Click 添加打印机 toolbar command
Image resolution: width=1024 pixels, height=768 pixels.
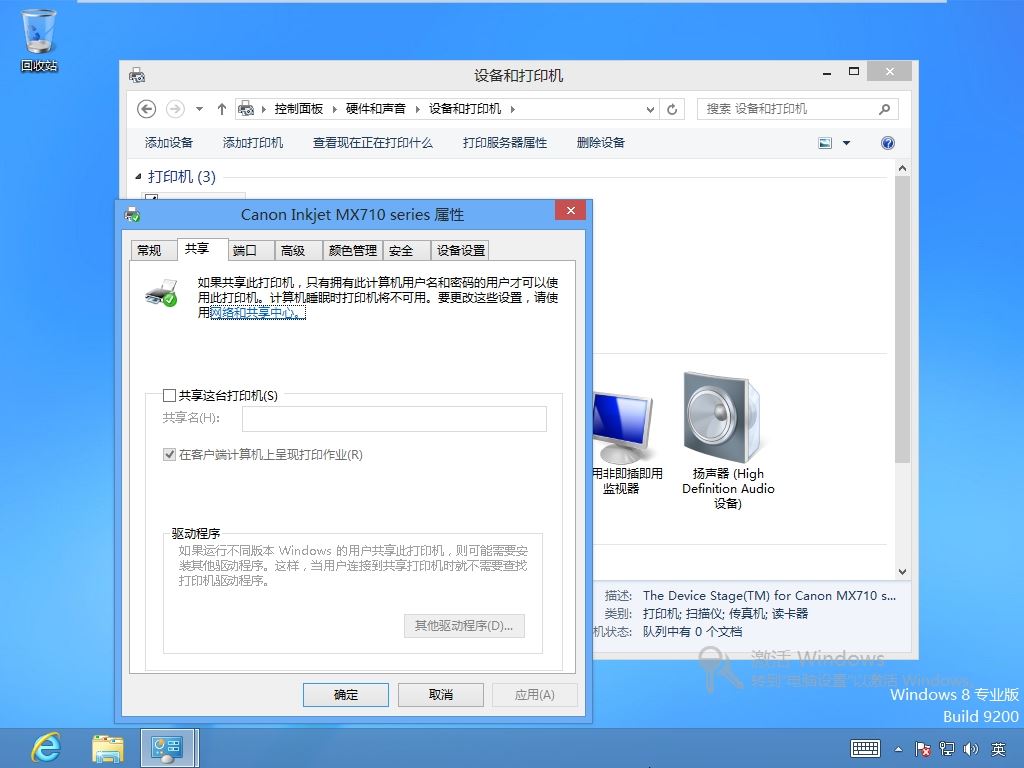[x=253, y=142]
